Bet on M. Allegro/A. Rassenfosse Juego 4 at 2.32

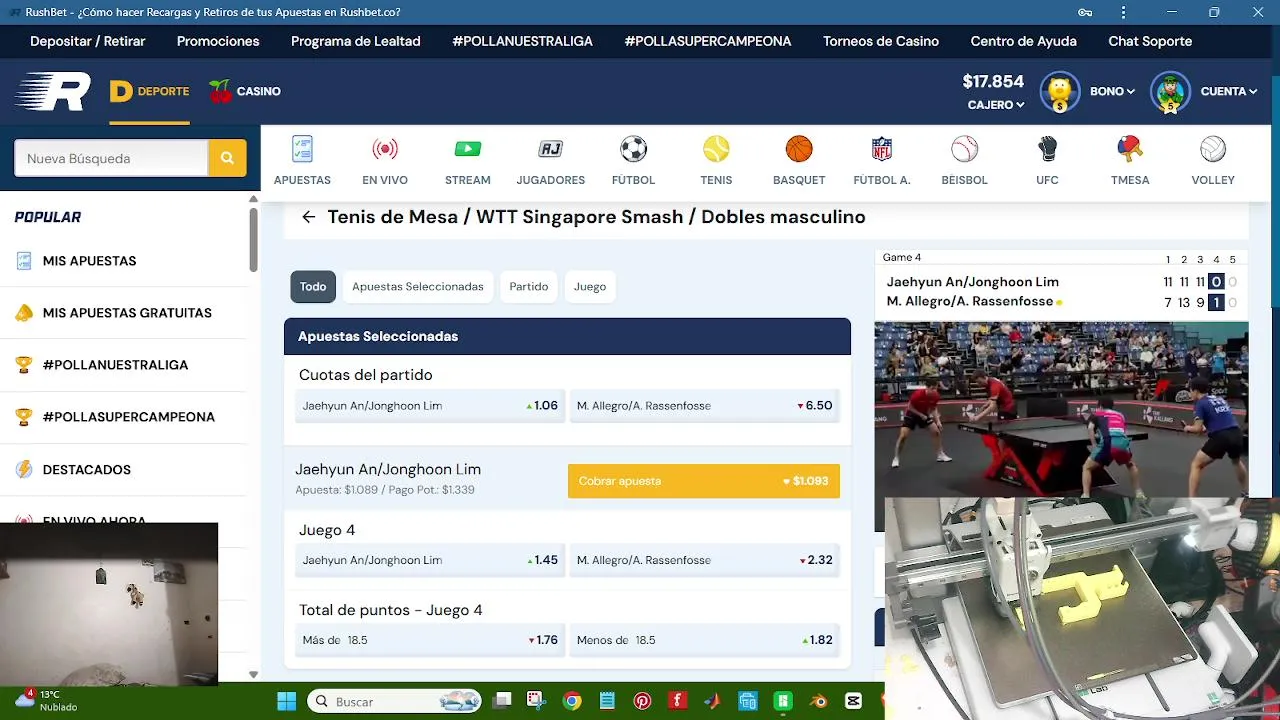coord(704,560)
